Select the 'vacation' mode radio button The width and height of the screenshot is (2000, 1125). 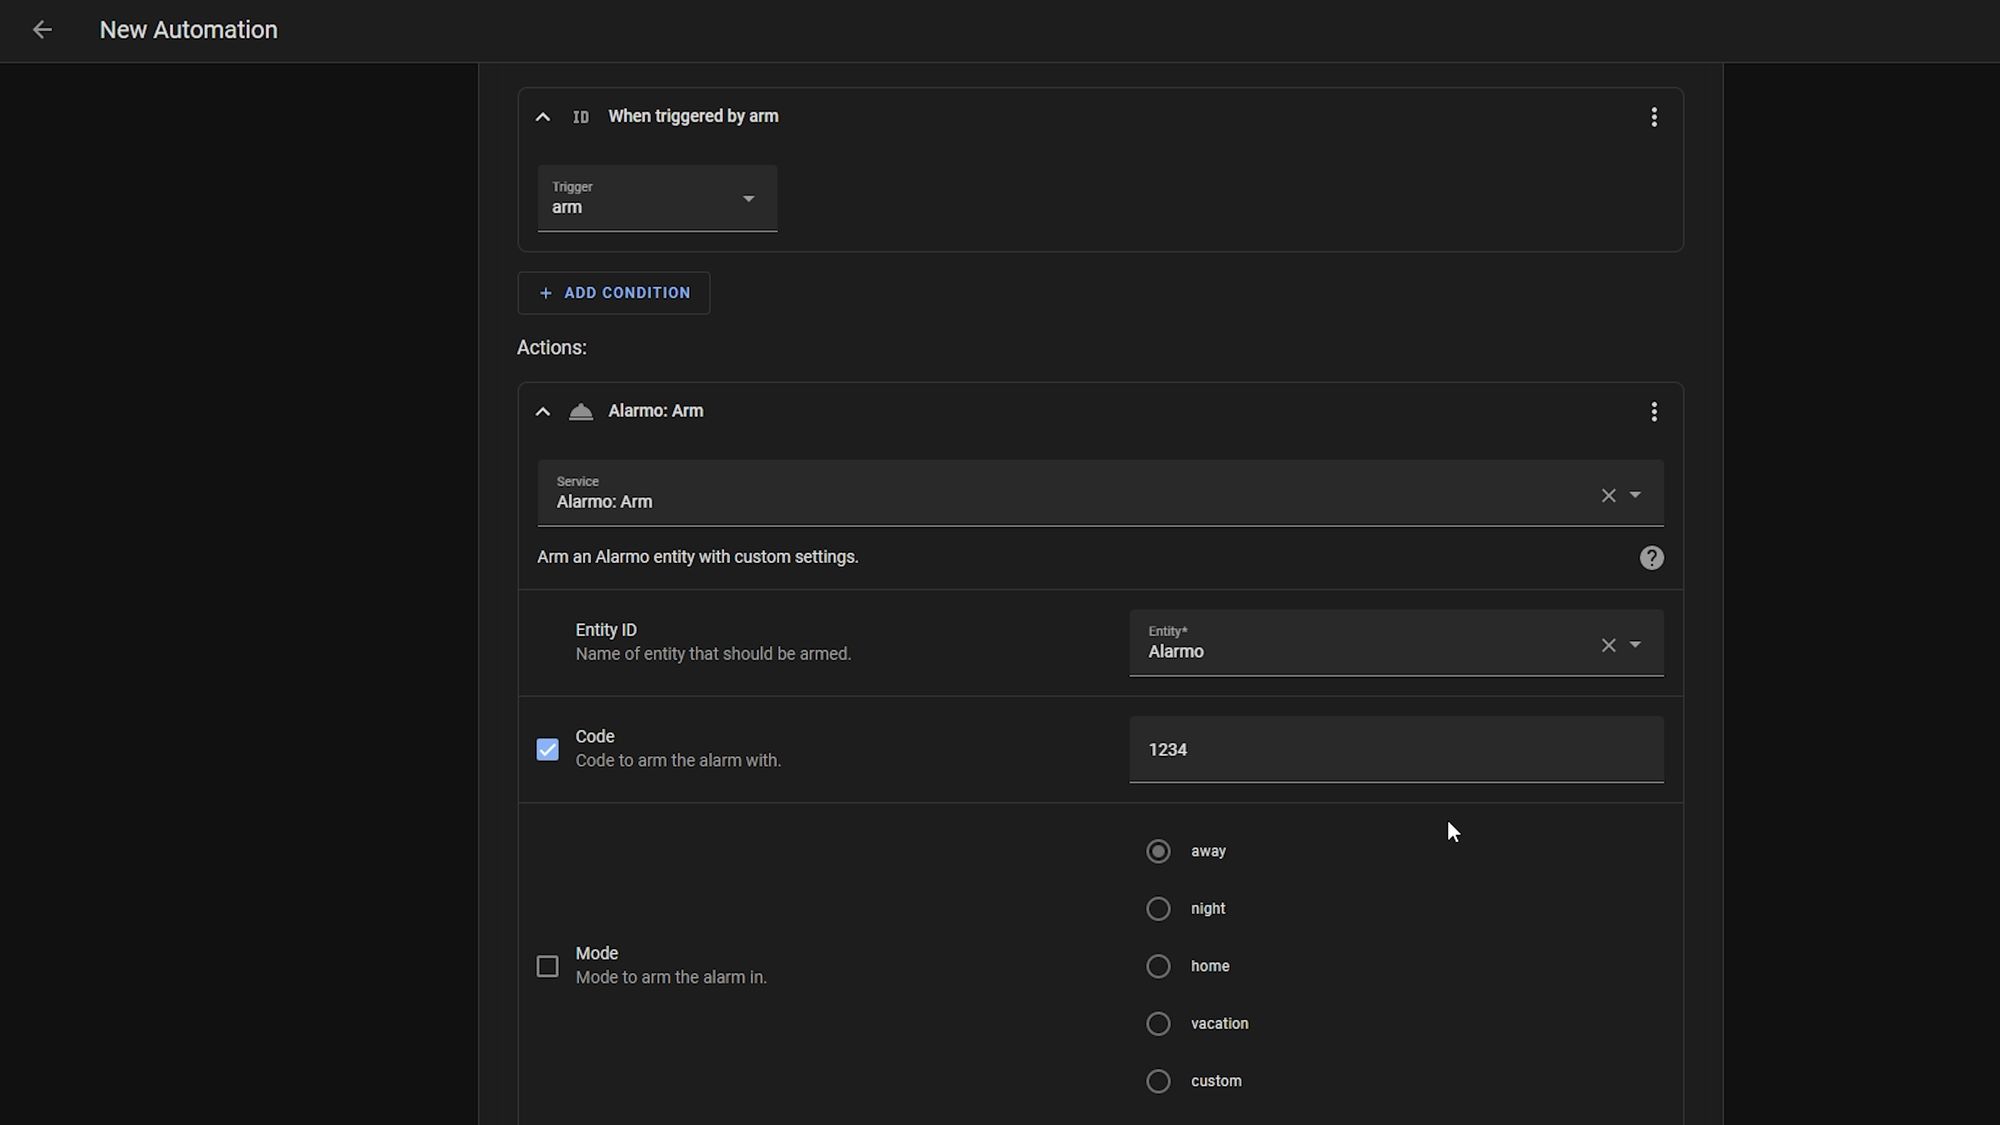click(1158, 1024)
